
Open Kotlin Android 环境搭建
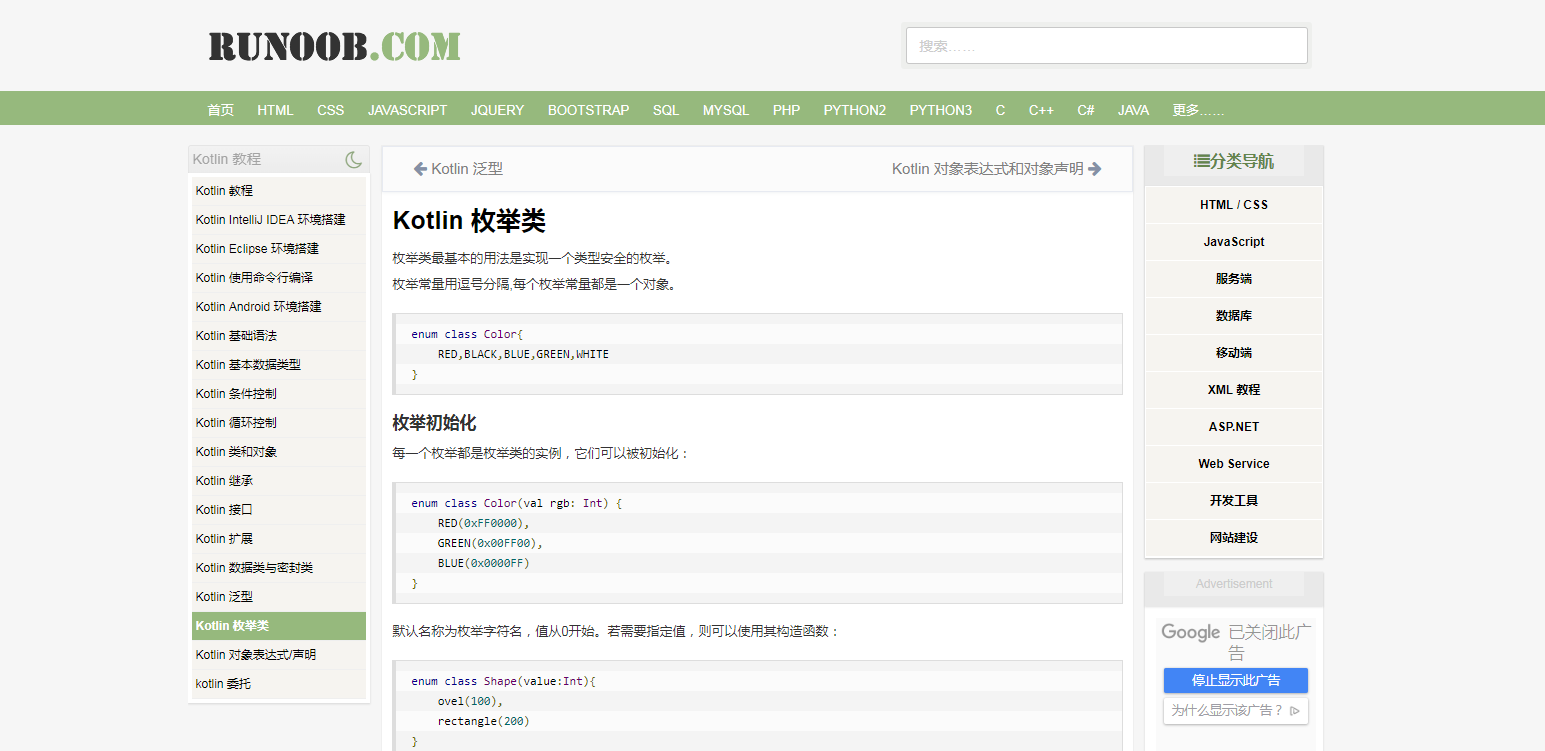point(279,307)
